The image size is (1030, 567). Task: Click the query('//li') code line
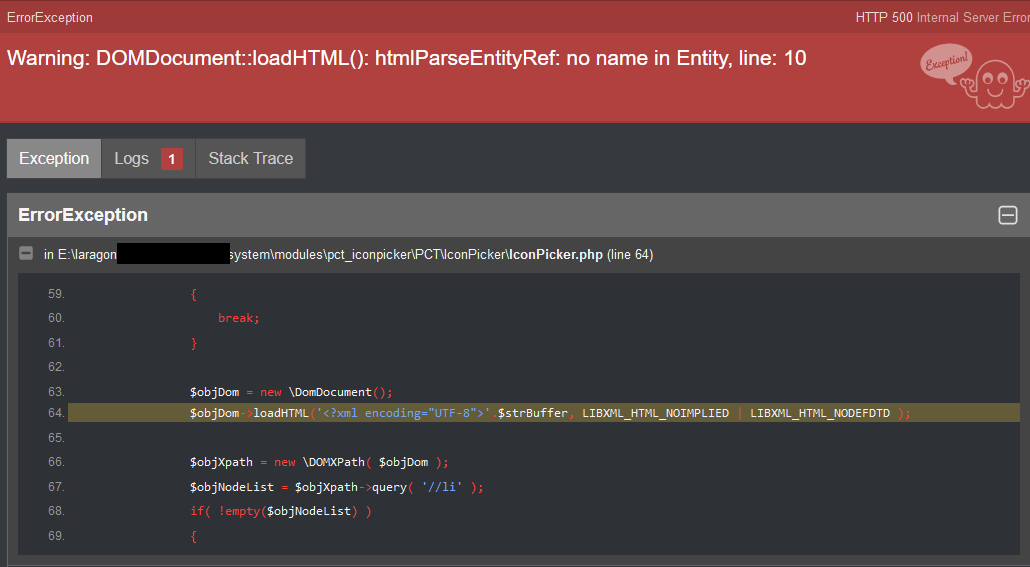337,487
